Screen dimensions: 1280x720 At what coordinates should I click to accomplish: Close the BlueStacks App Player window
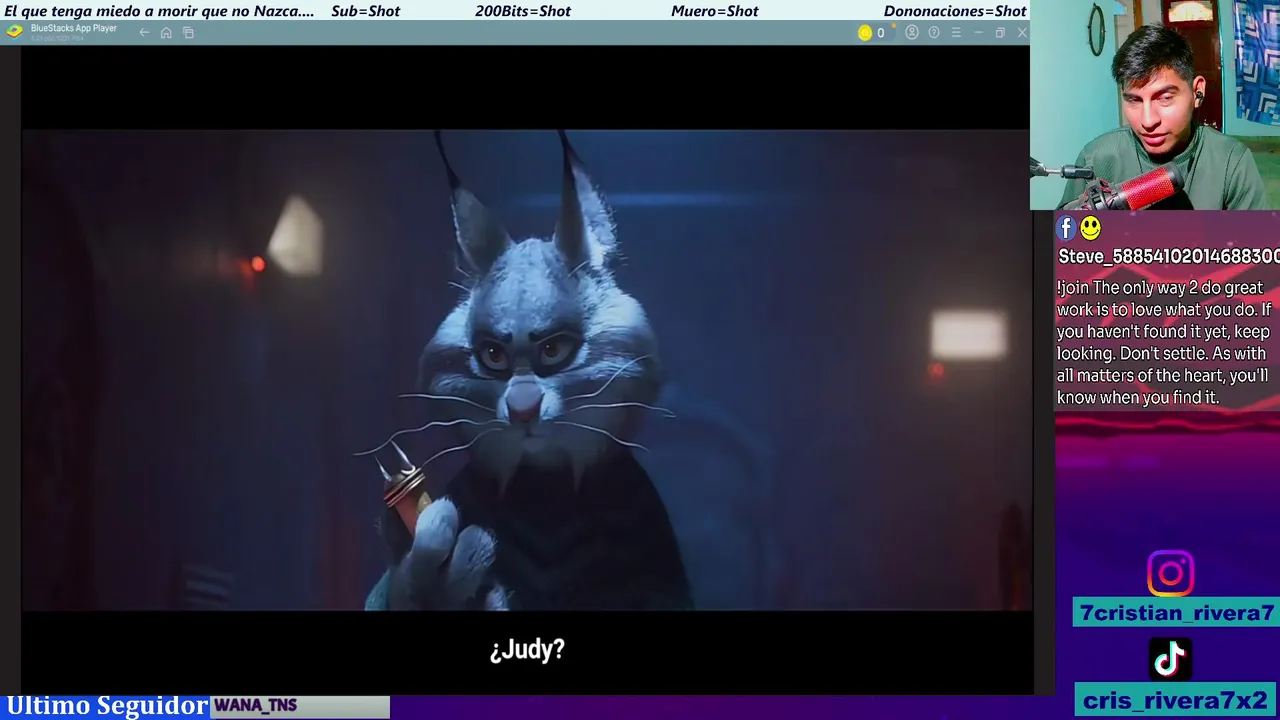(1022, 33)
